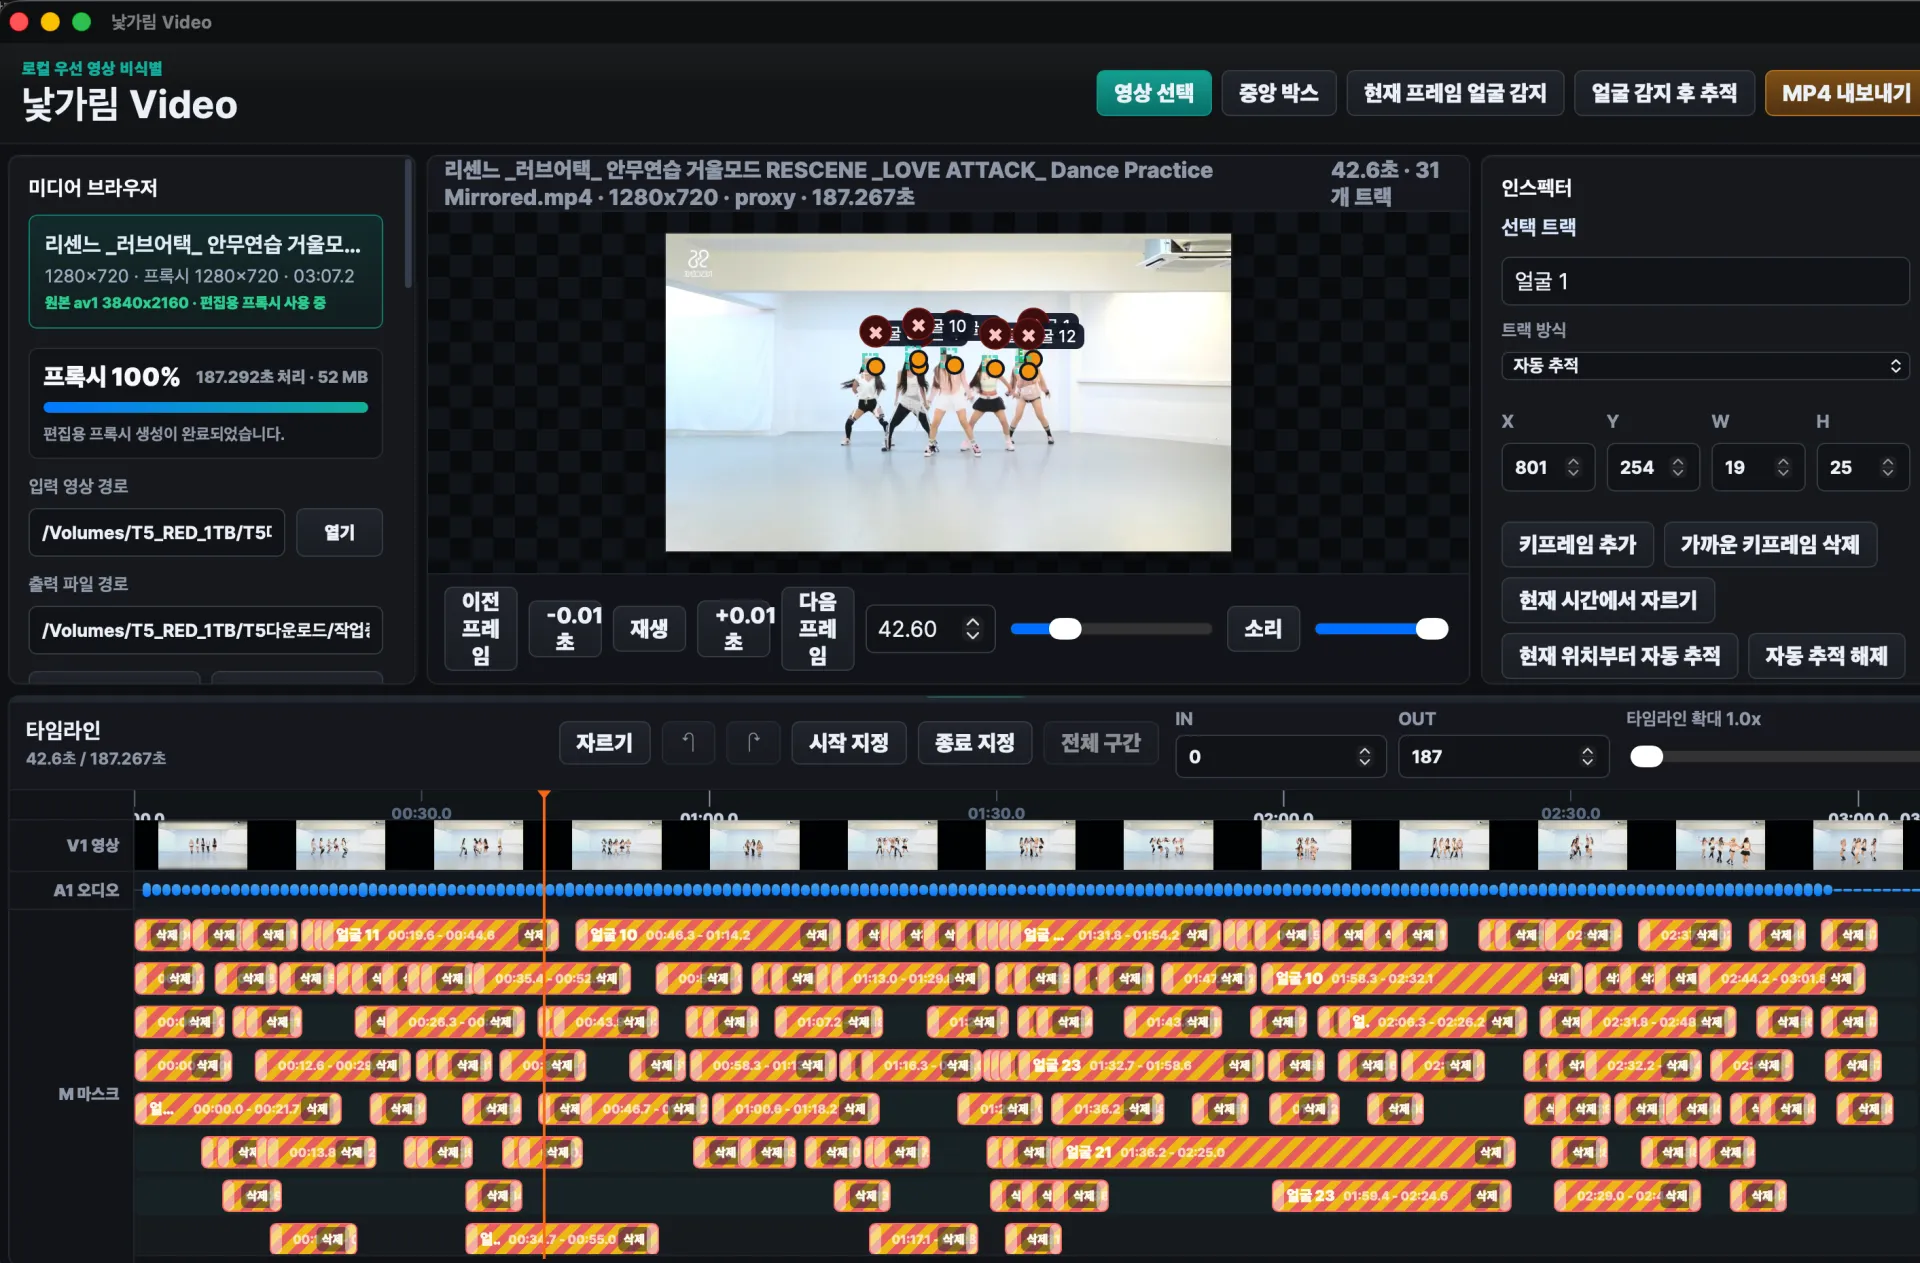Step the OUT point value spinner
This screenshot has height=1263, width=1920.
point(1587,757)
